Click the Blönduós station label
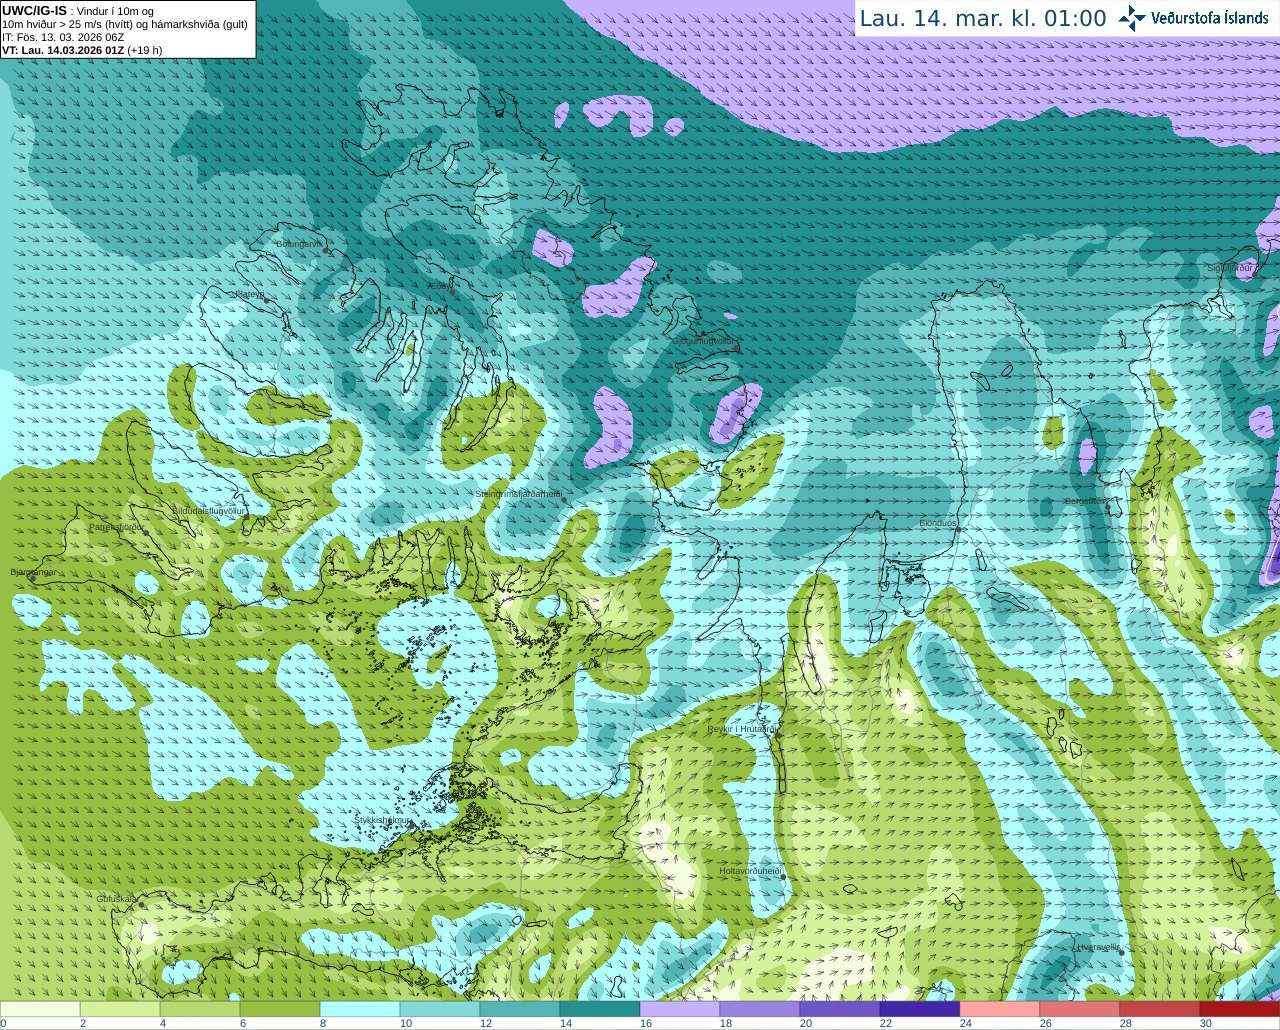This screenshot has width=1280, height=1030. click(x=938, y=523)
